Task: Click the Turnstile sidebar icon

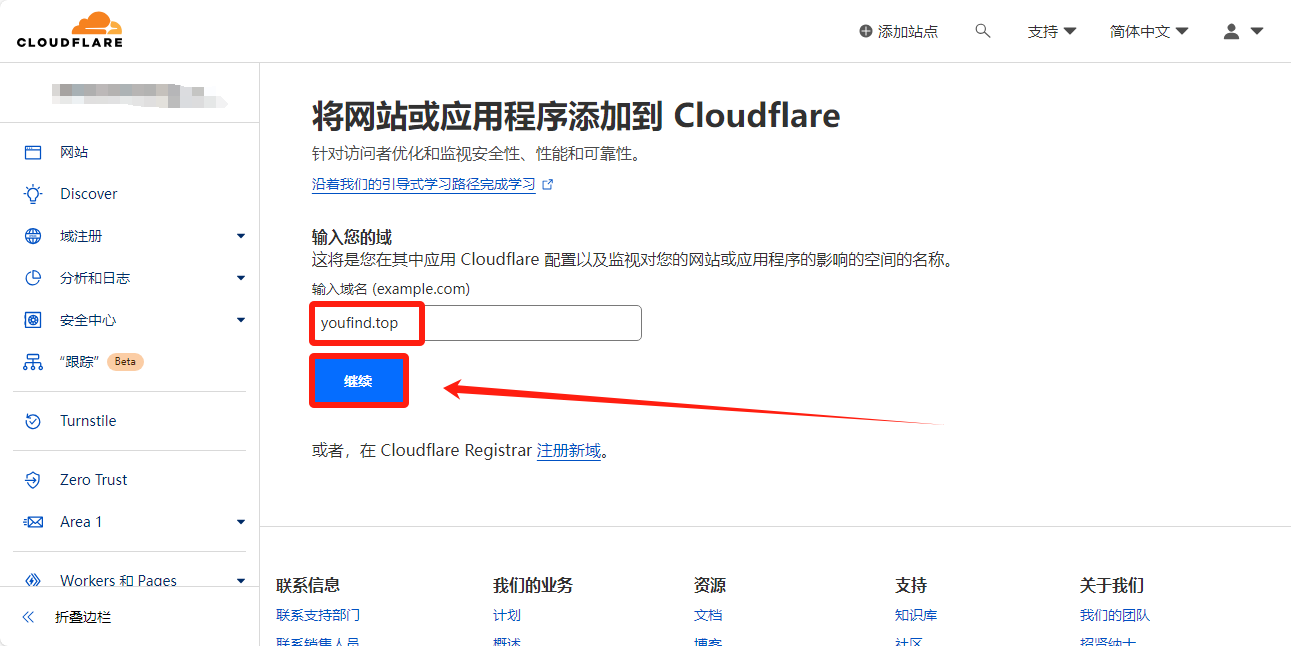Action: coord(33,421)
